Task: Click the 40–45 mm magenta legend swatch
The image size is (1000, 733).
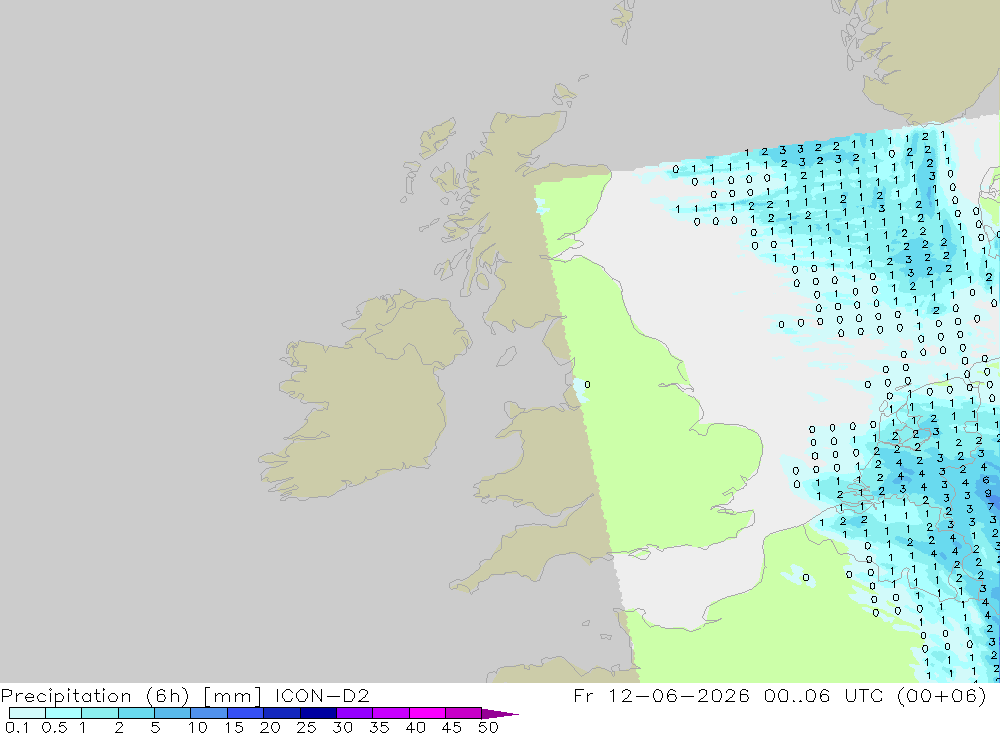Action: pyautogui.click(x=427, y=713)
